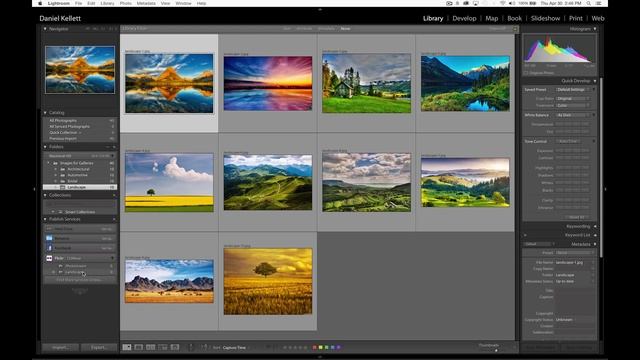Click the Auto Tone button

coord(569,141)
